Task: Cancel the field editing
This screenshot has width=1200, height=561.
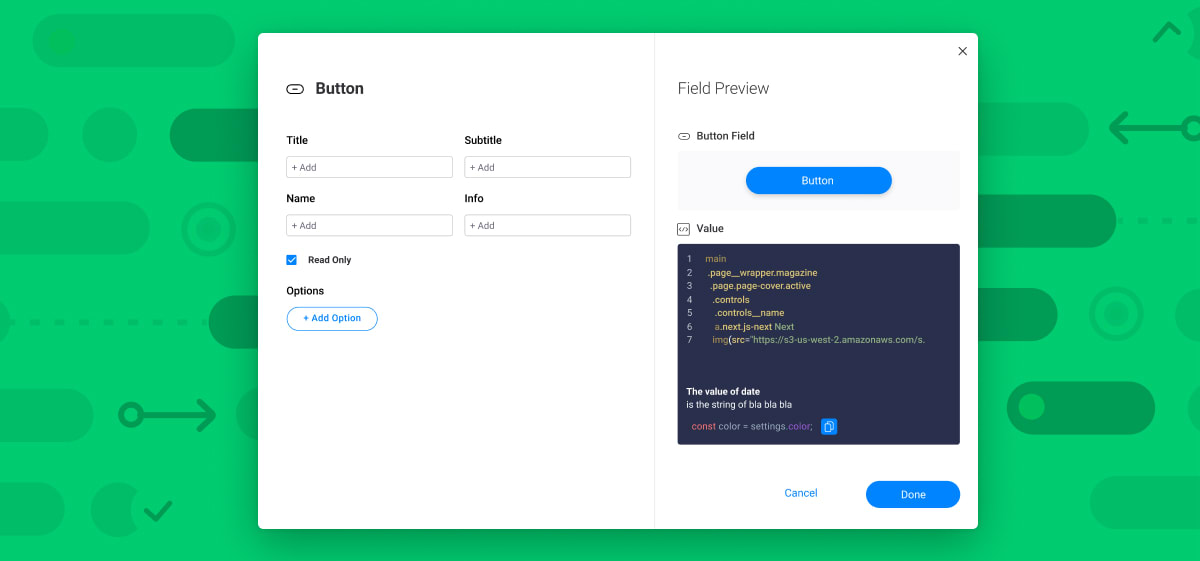Action: 801,493
